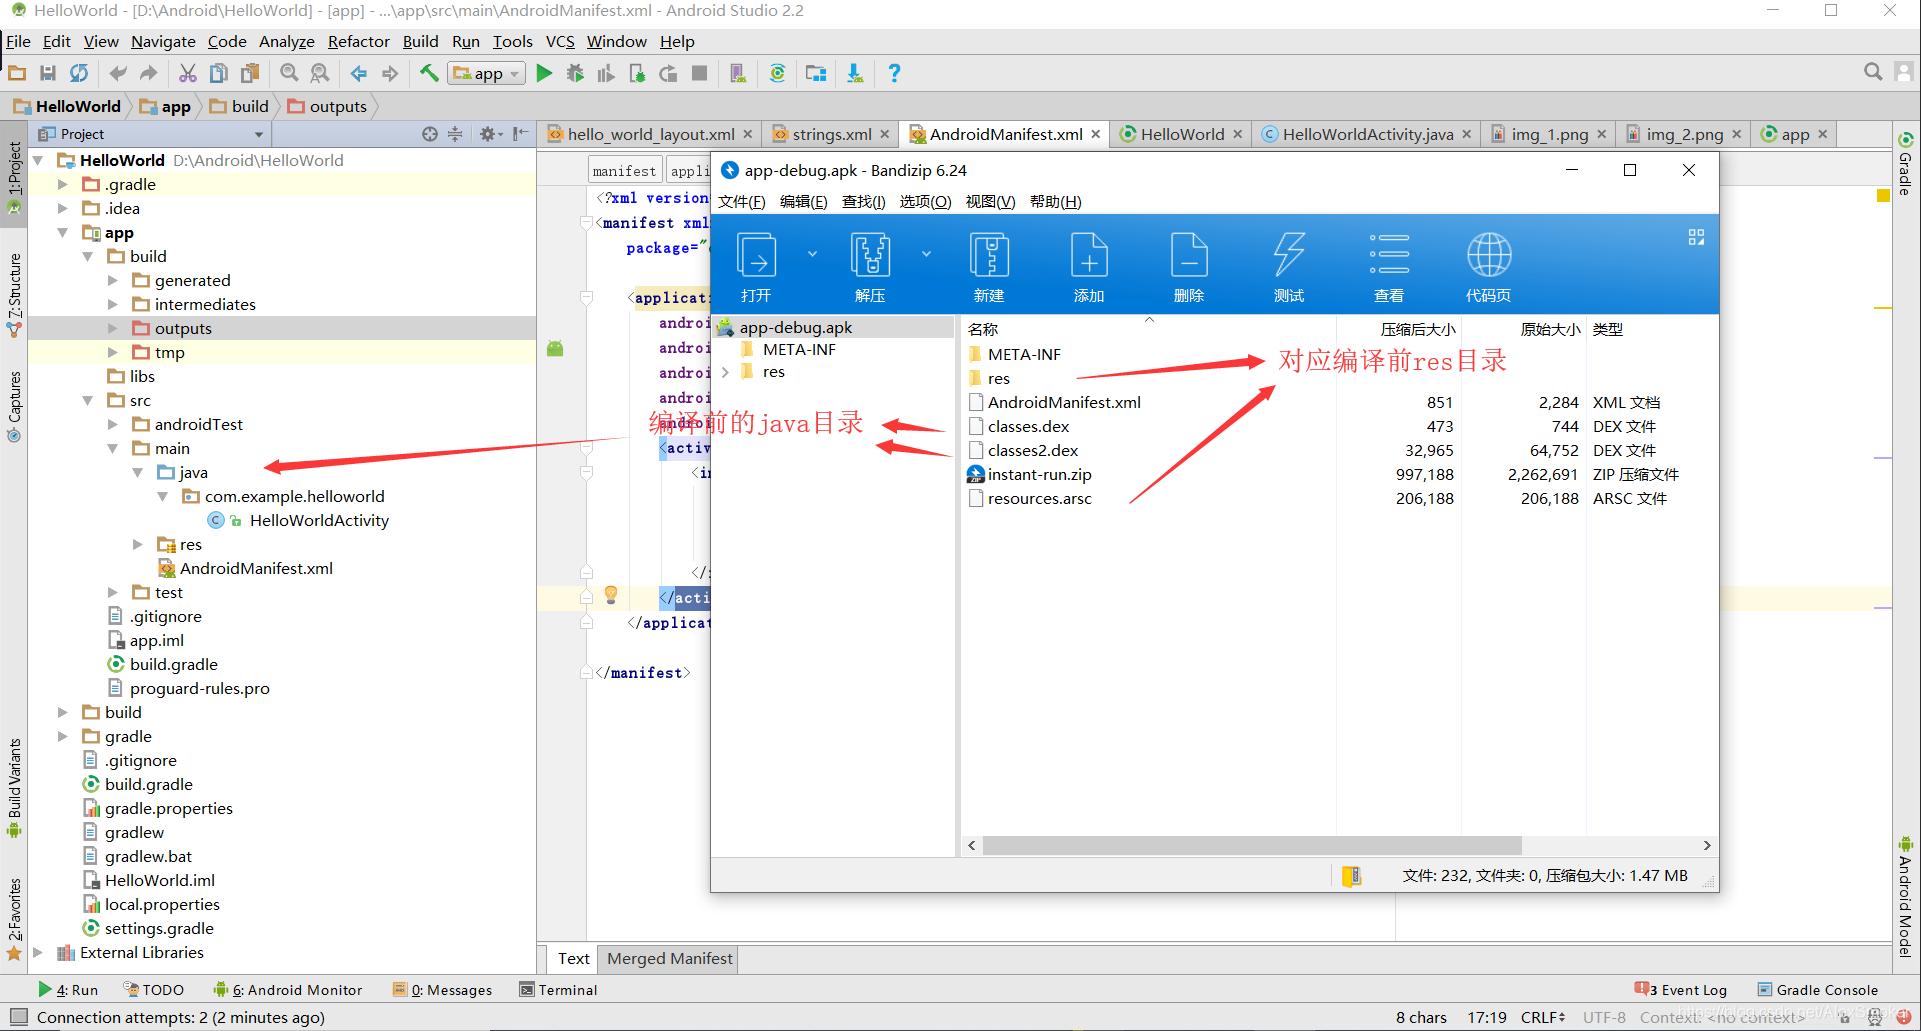Click Scroll from Source target icon

pyautogui.click(x=430, y=134)
